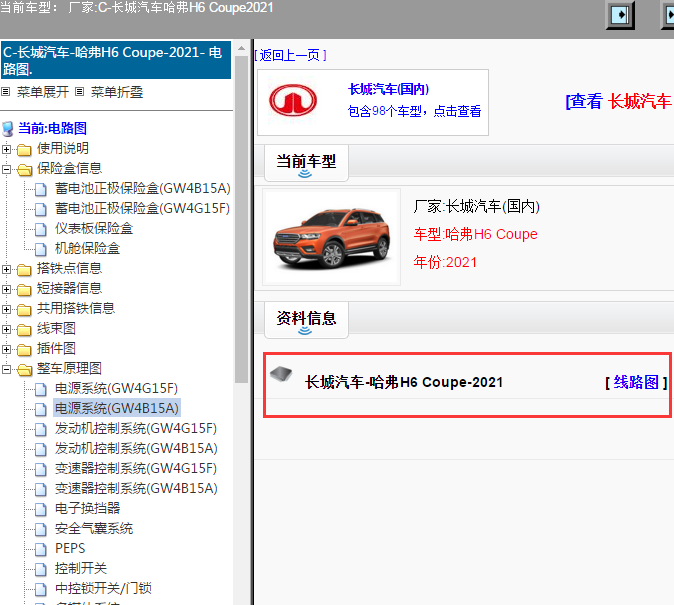Click document icon of 电子换挡器
This screenshot has width=674, height=605.
coord(40,510)
